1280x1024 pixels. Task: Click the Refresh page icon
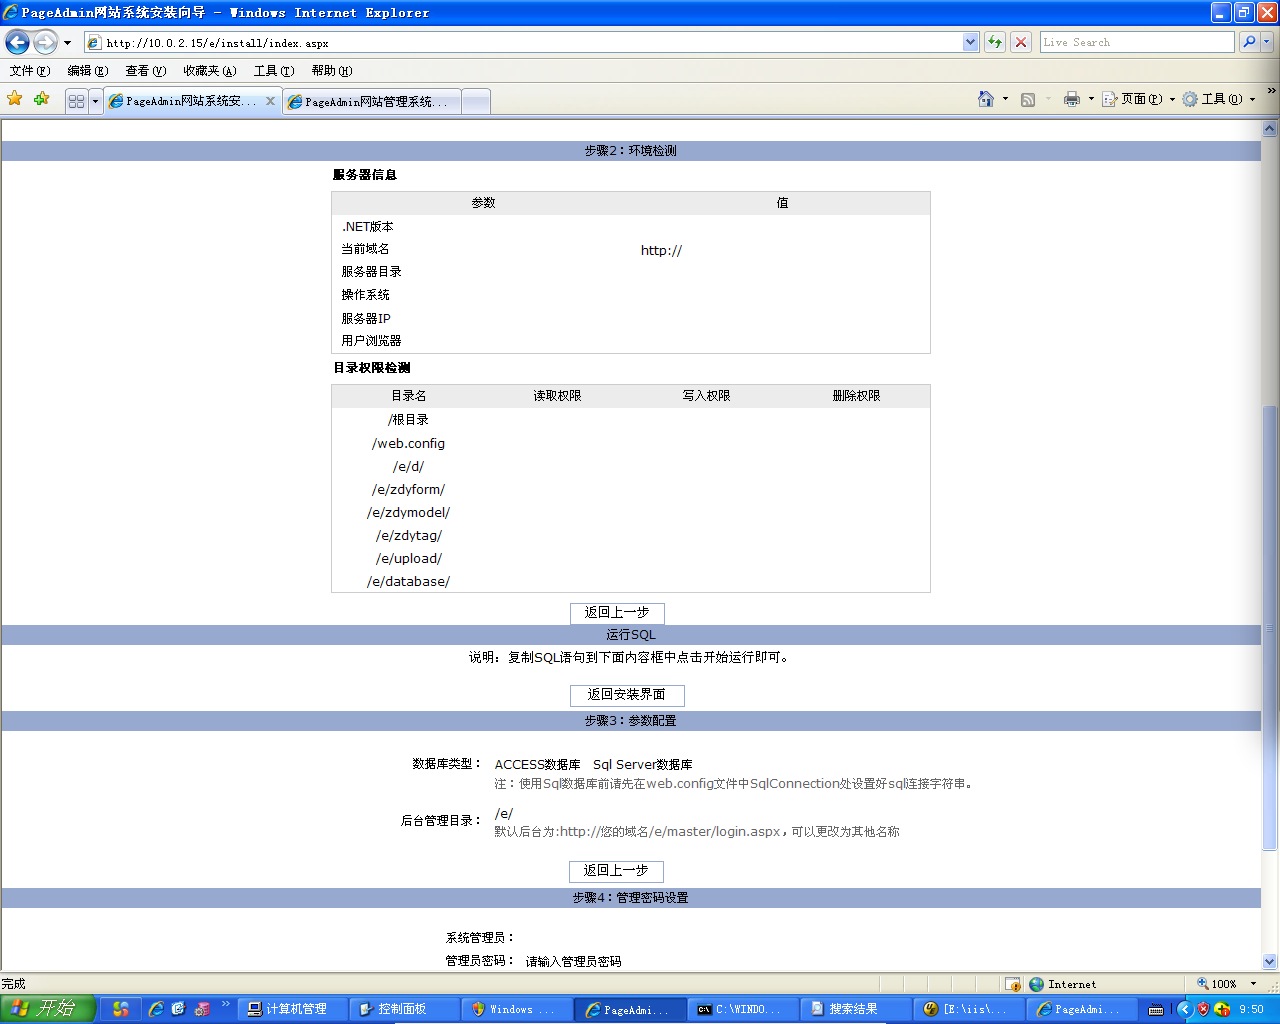[995, 42]
